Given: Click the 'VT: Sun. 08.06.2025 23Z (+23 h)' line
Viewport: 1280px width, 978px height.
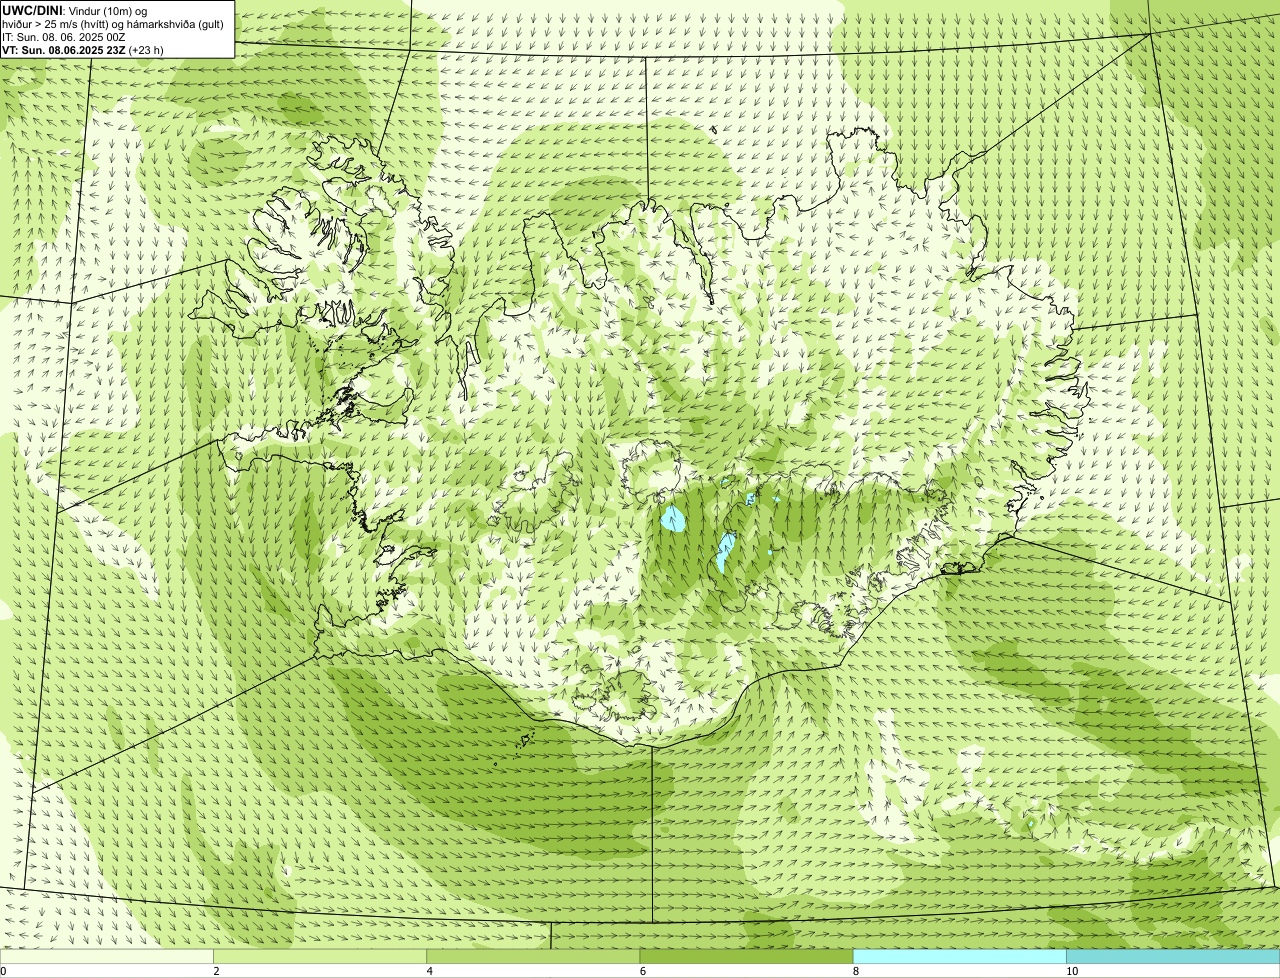Looking at the screenshot, I should click(83, 49).
